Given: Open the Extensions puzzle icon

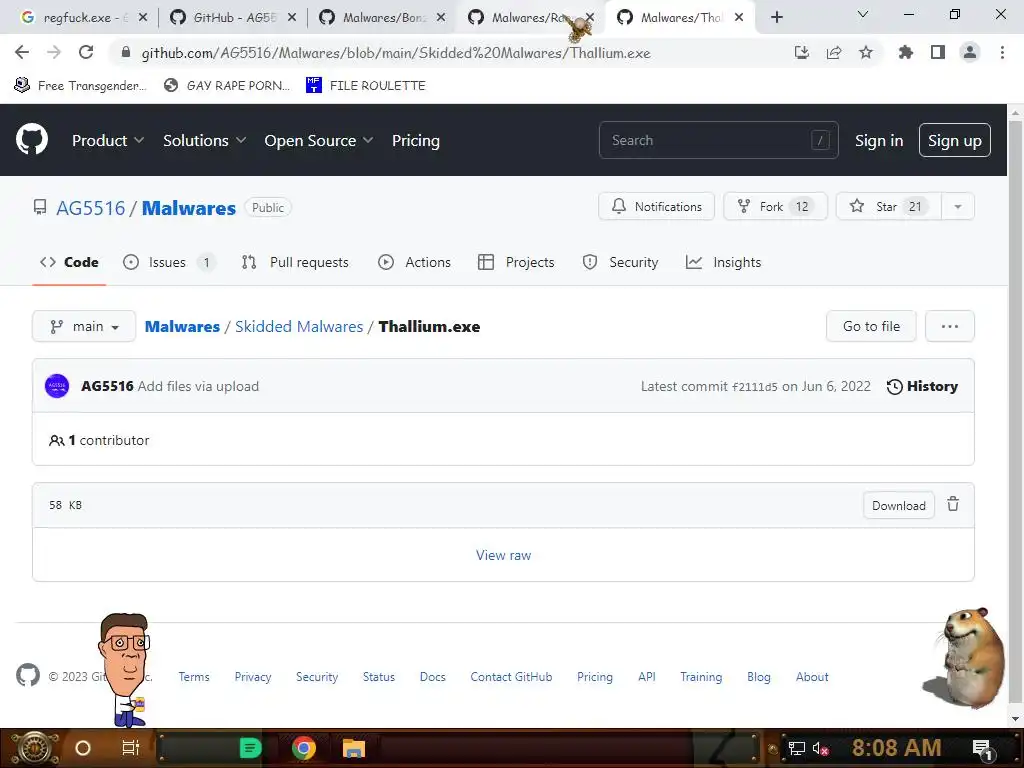Looking at the screenshot, I should tap(906, 53).
